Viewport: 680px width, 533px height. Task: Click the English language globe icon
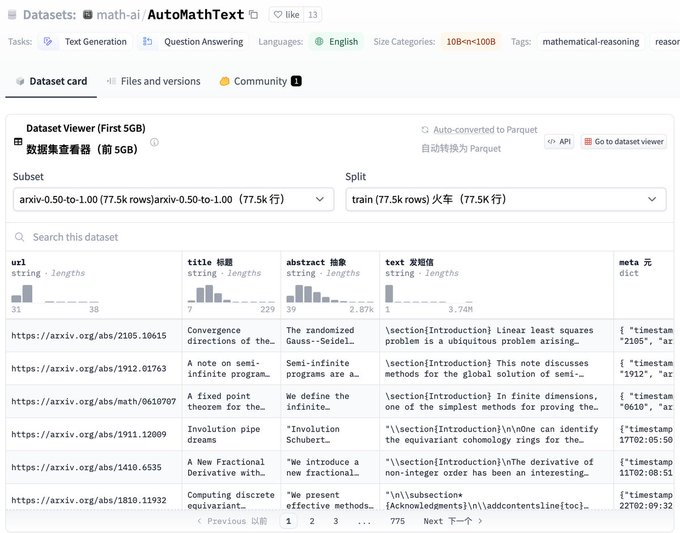319,42
